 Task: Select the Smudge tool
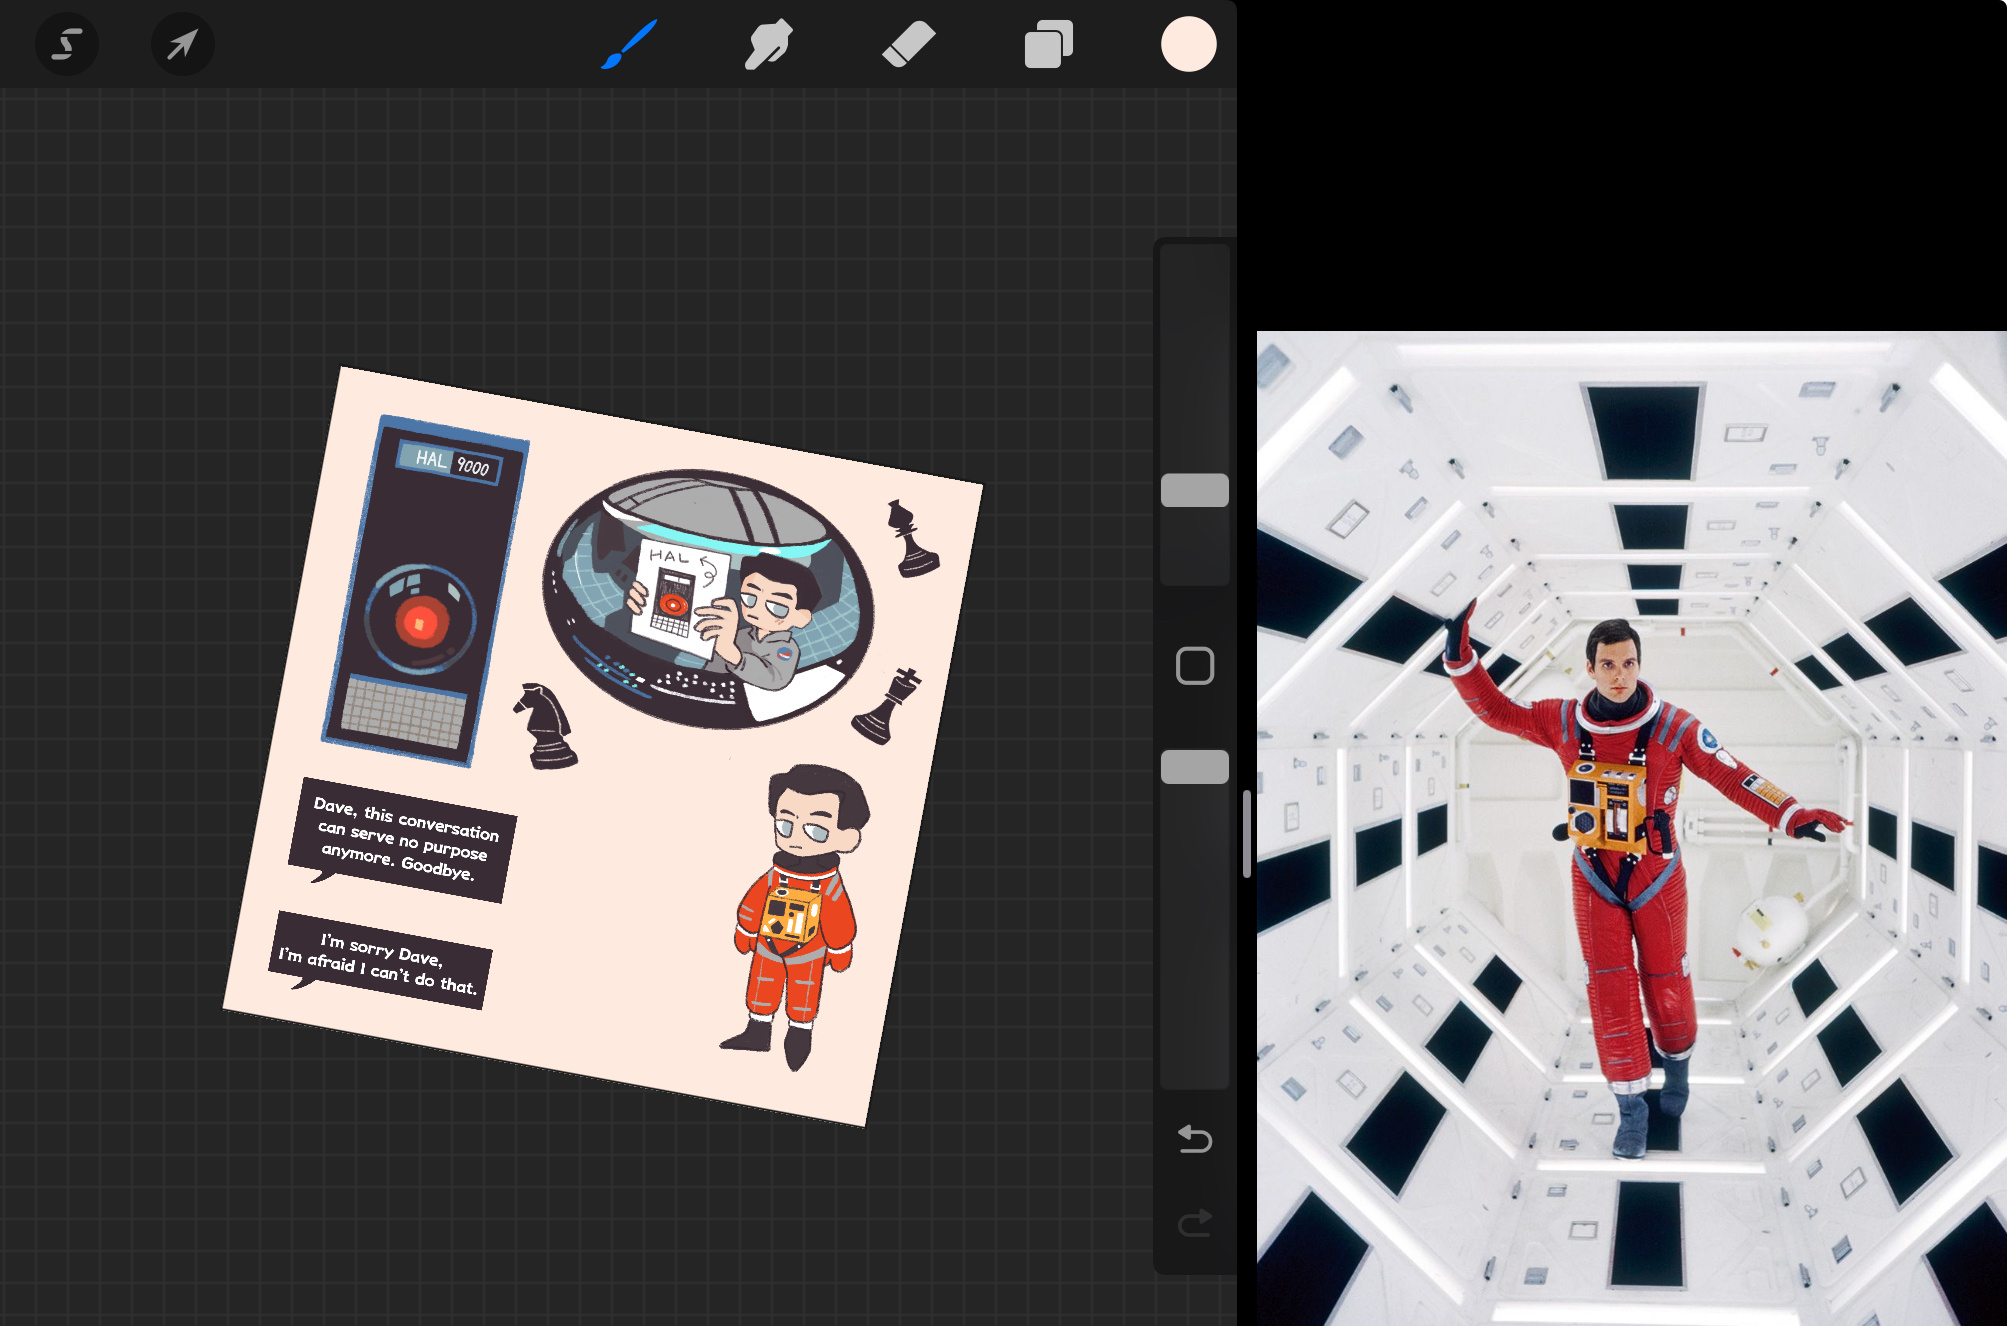768,44
